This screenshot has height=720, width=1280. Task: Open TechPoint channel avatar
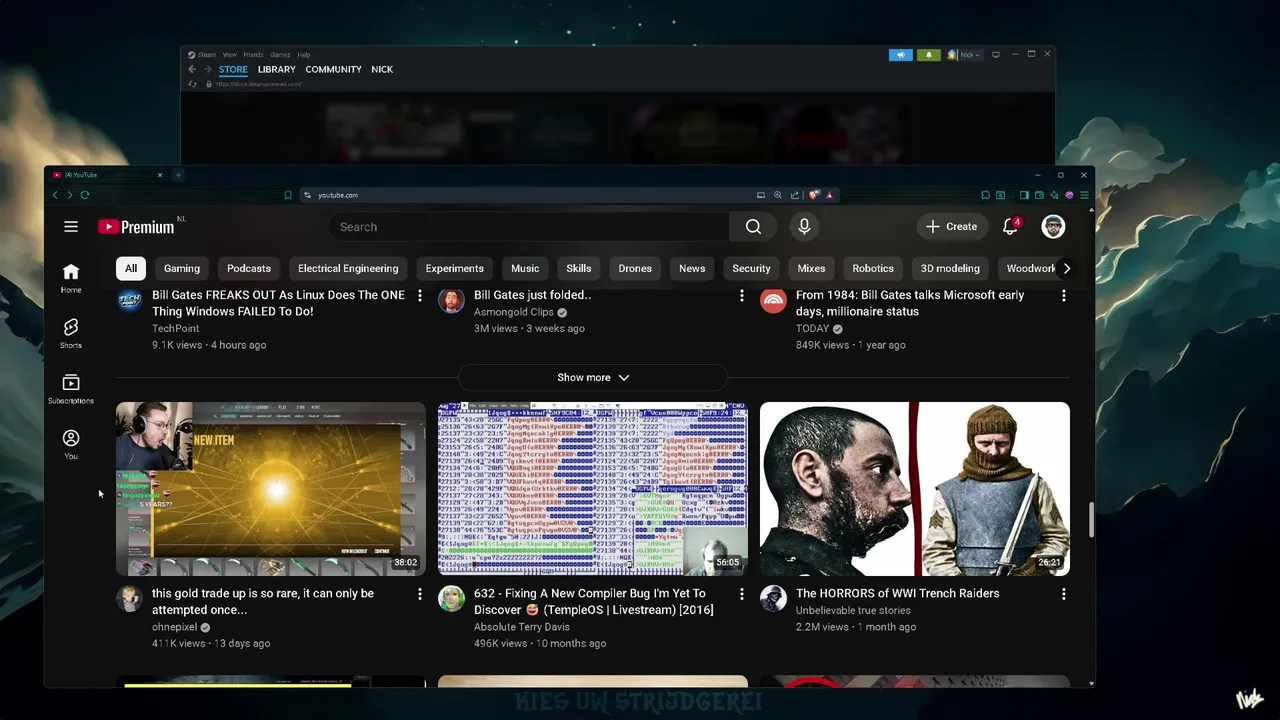point(130,300)
